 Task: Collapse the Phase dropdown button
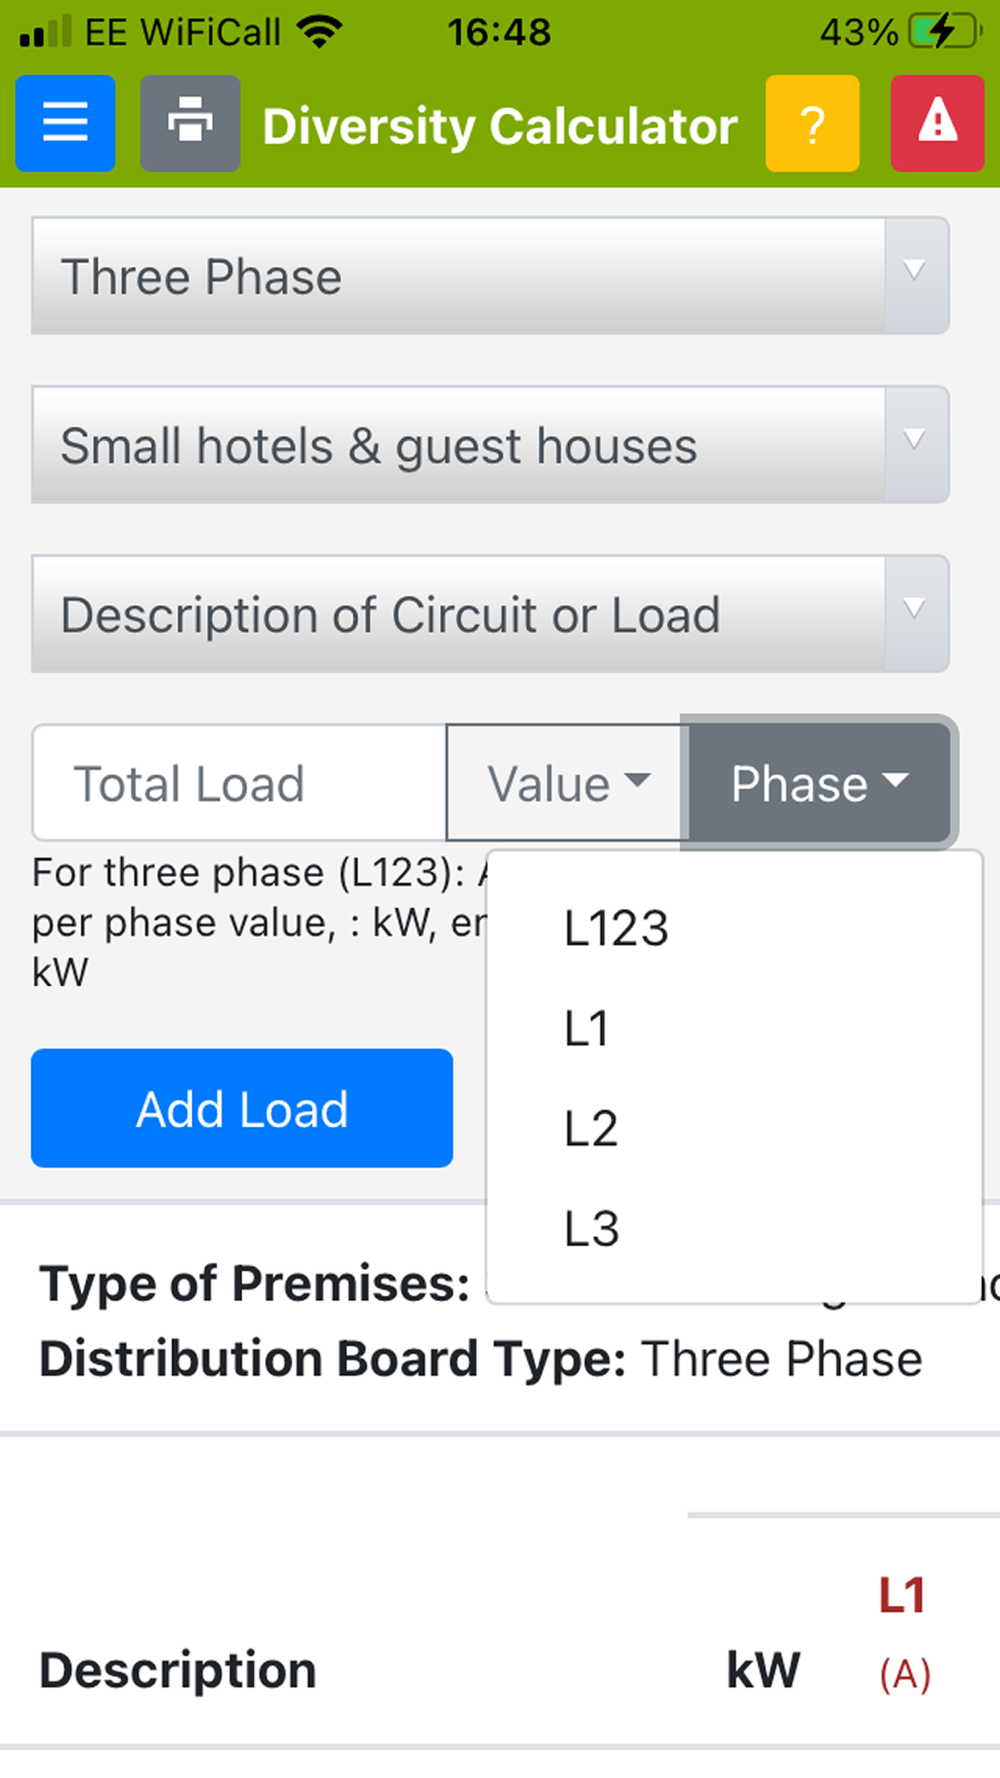[818, 783]
